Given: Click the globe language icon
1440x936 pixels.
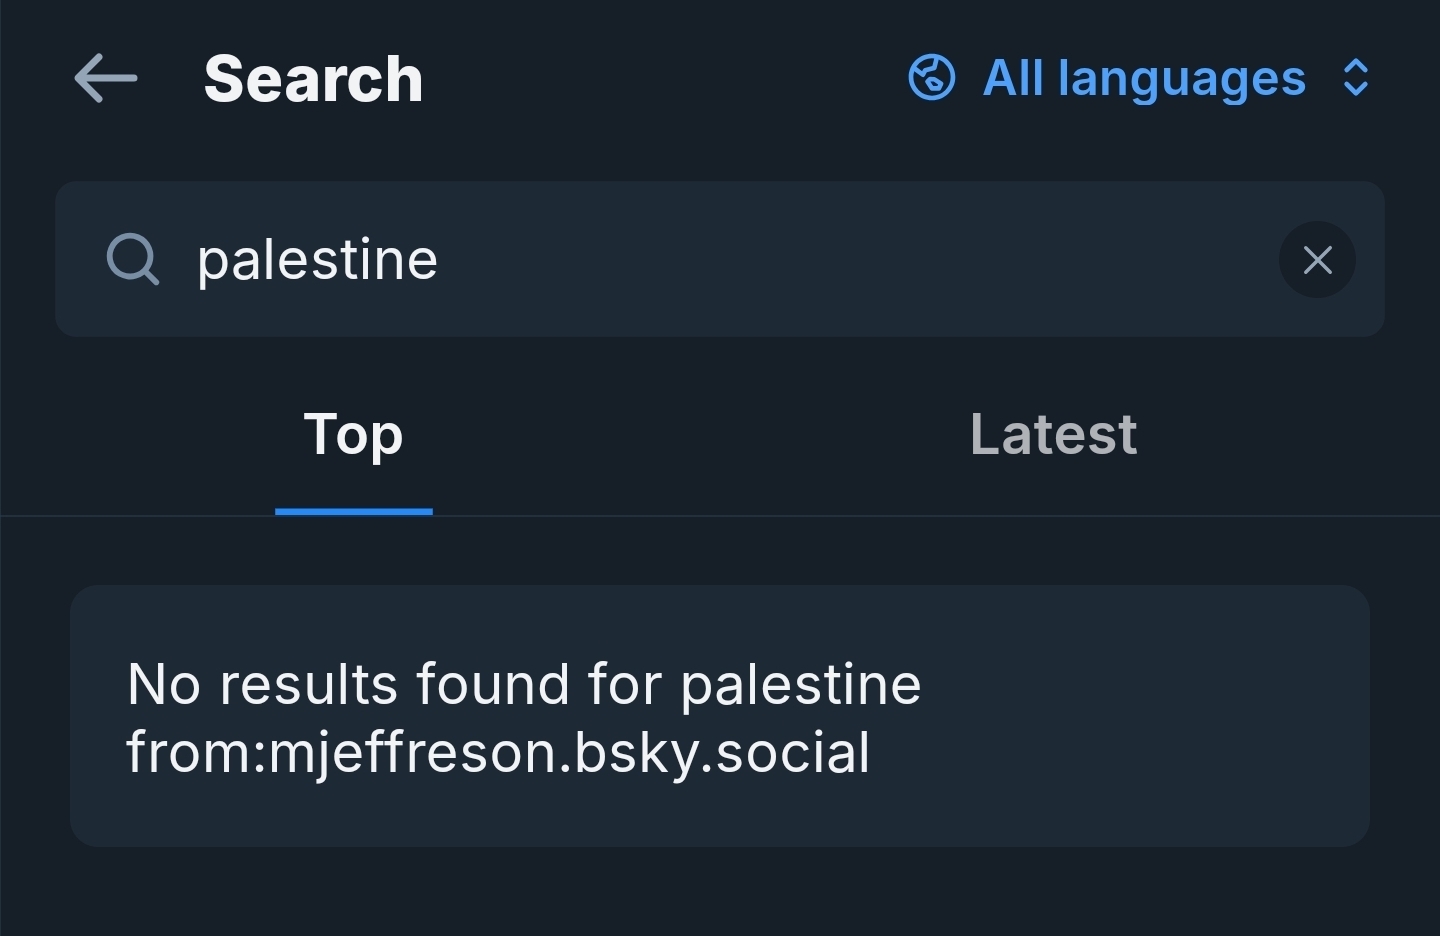Looking at the screenshot, I should point(931,78).
